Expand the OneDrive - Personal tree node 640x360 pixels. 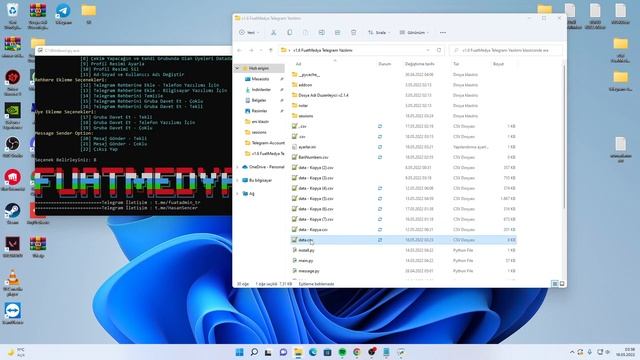coord(238,167)
